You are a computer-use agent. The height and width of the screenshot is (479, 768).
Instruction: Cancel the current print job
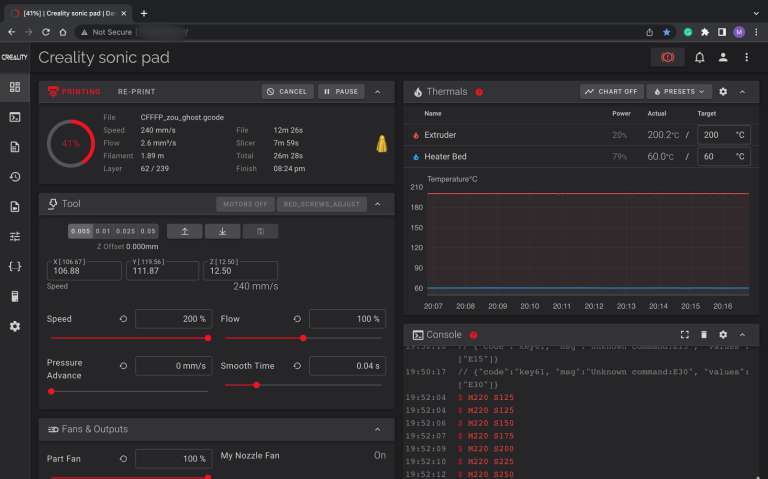[287, 92]
